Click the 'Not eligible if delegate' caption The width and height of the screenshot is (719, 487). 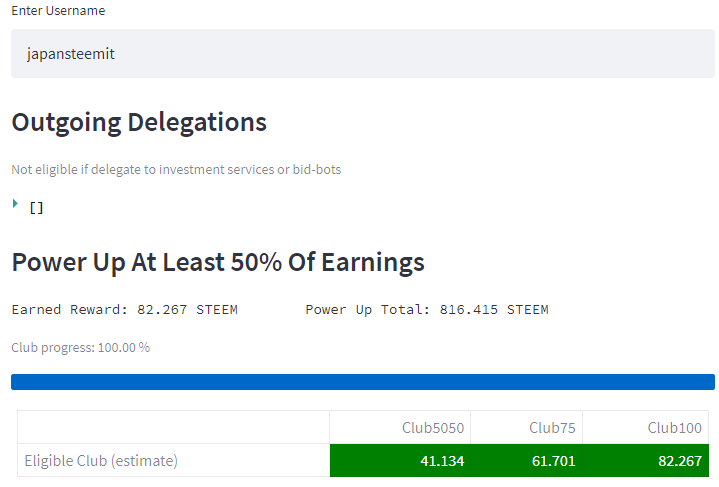pyautogui.click(x=176, y=170)
